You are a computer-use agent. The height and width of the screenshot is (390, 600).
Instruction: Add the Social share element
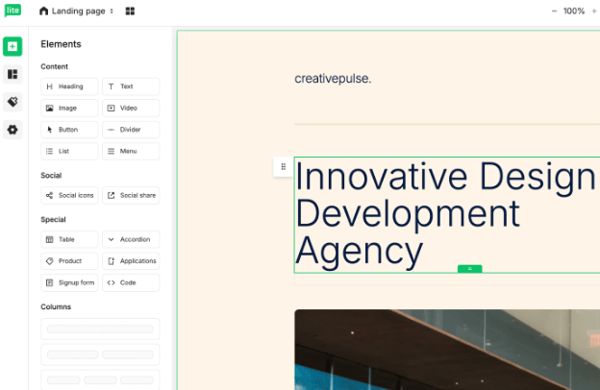[x=131, y=196]
